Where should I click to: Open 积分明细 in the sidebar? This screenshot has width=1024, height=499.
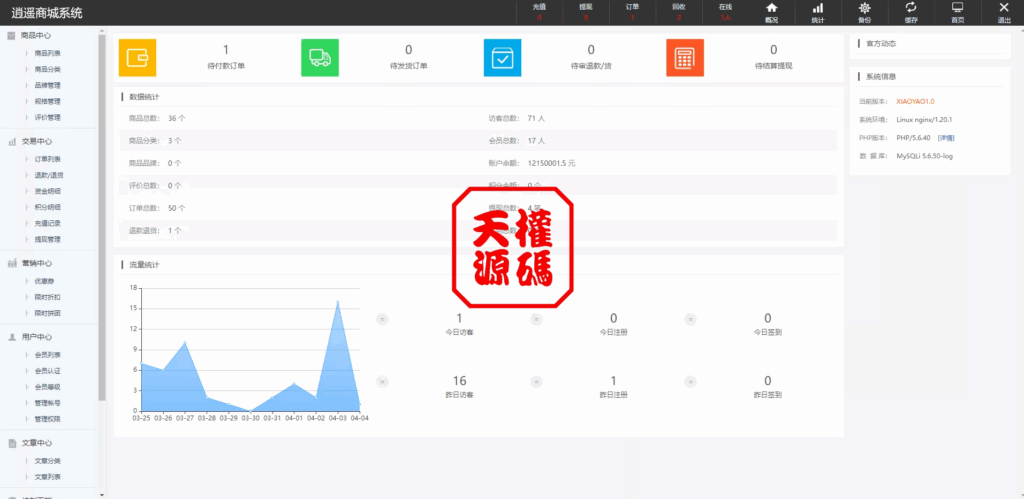pyautogui.click(x=48, y=207)
